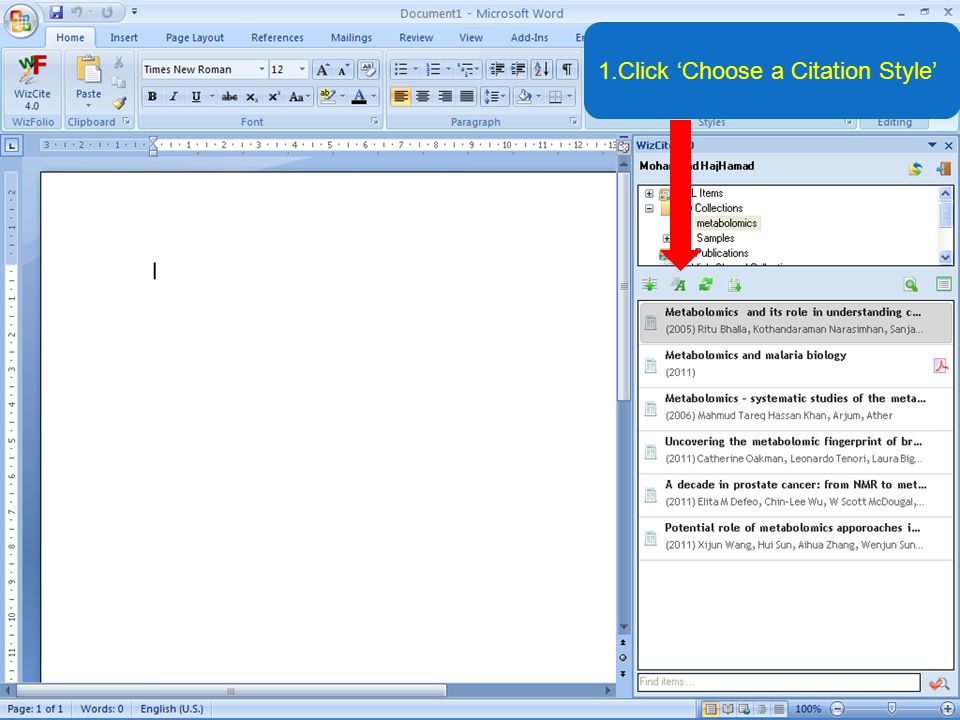Click the WizCite logout door icon
960x720 pixels.
pos(943,169)
